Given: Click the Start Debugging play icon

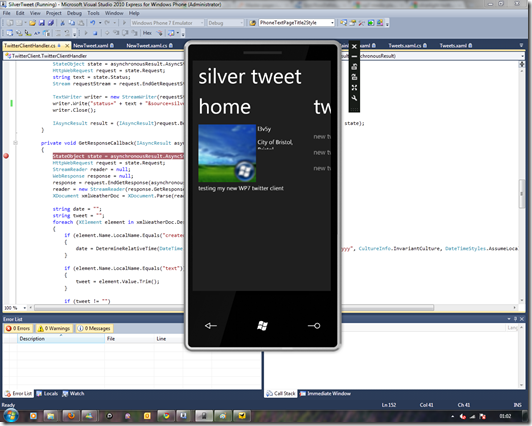Looking at the screenshot, I should [124, 23].
